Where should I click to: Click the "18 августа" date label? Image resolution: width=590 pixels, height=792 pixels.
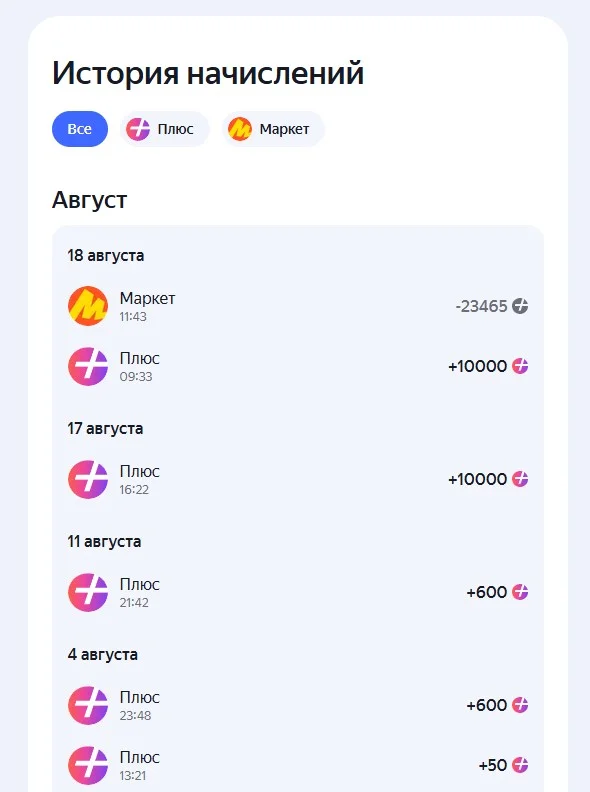coord(106,256)
